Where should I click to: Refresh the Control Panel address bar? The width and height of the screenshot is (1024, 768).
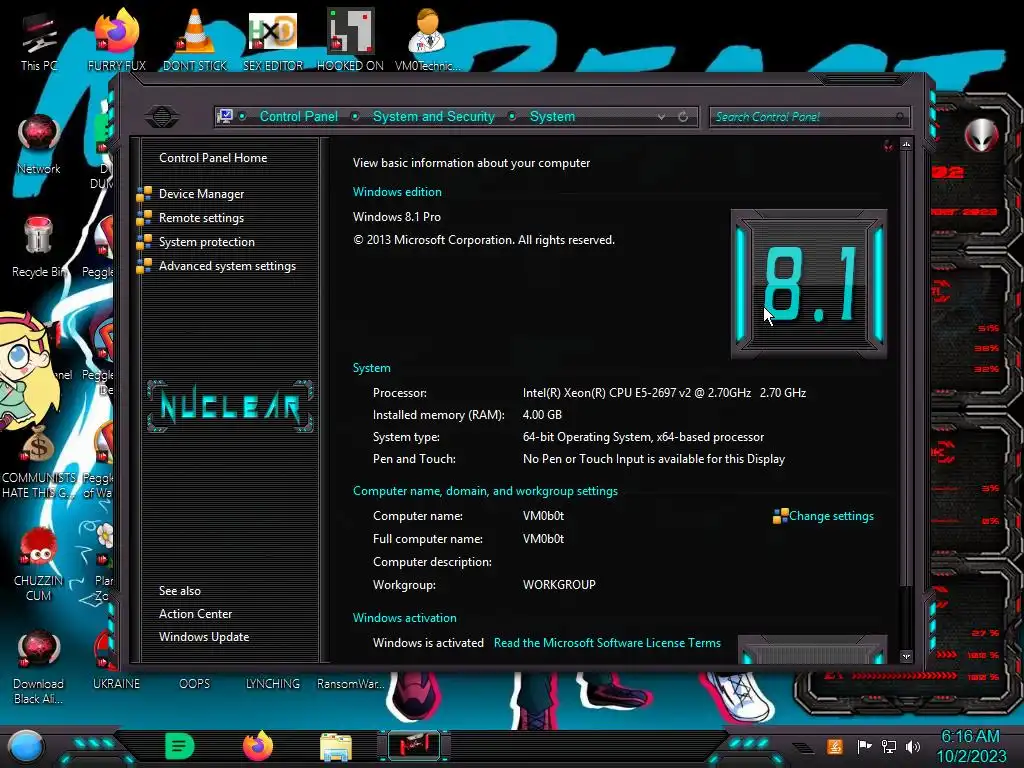[683, 117]
